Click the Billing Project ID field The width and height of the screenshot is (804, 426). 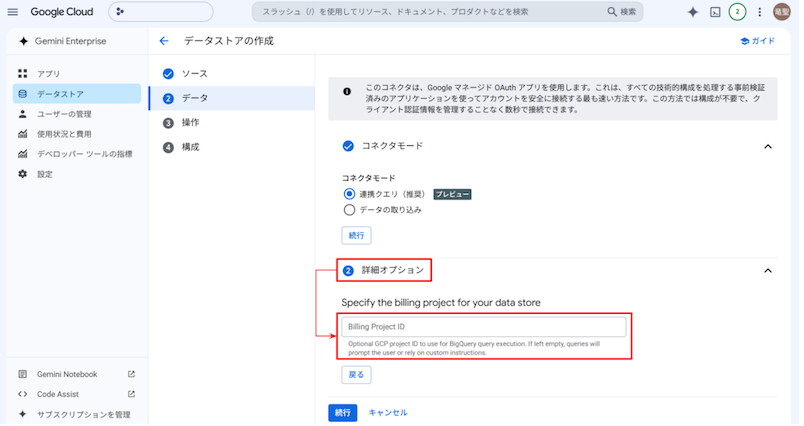pos(484,327)
